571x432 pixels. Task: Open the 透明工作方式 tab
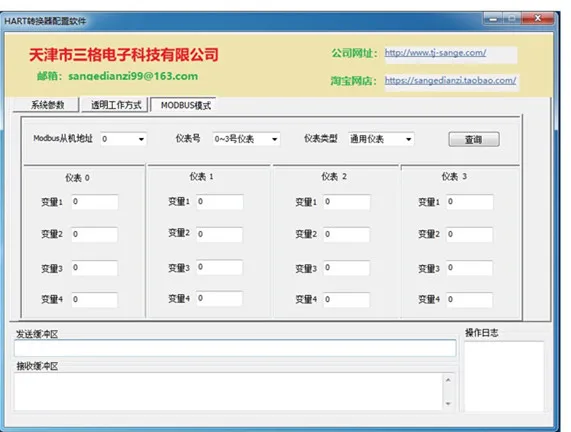click(115, 105)
